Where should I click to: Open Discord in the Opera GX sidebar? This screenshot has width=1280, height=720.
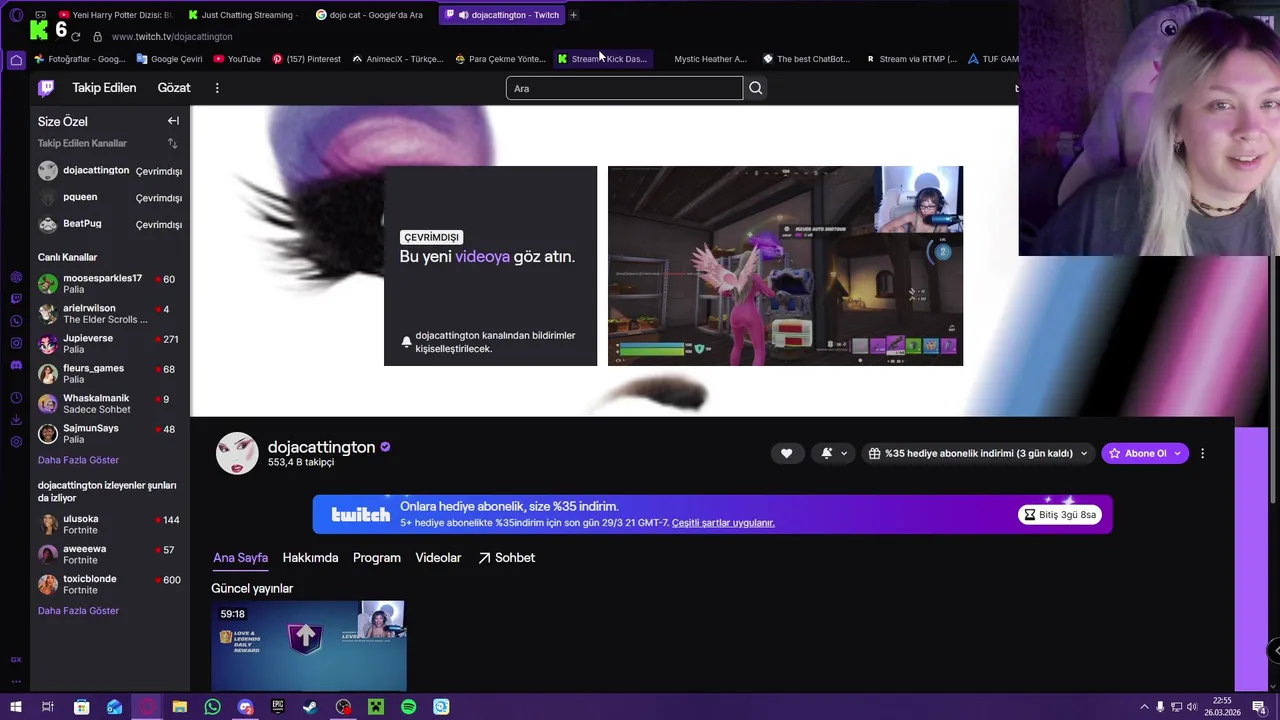click(x=16, y=365)
